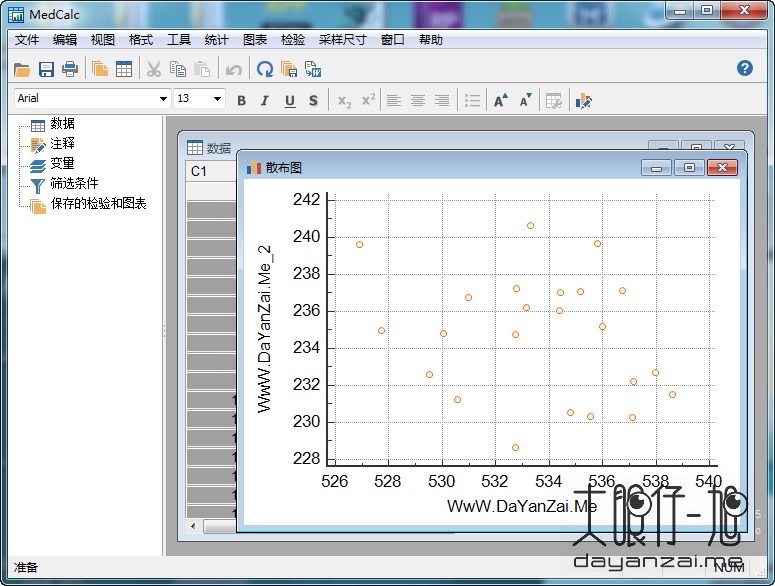775x586 pixels.
Task: Close the 散布图 scatter window
Action: pos(722,168)
